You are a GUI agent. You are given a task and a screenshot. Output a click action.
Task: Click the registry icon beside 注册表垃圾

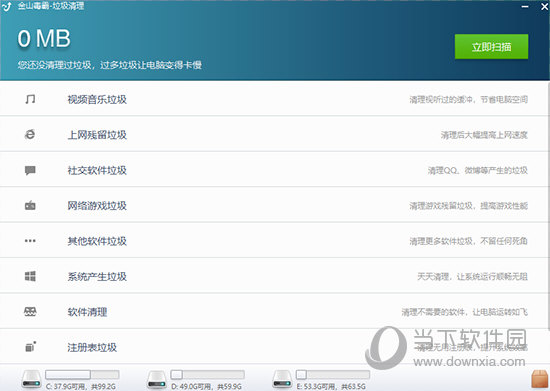tap(31, 347)
